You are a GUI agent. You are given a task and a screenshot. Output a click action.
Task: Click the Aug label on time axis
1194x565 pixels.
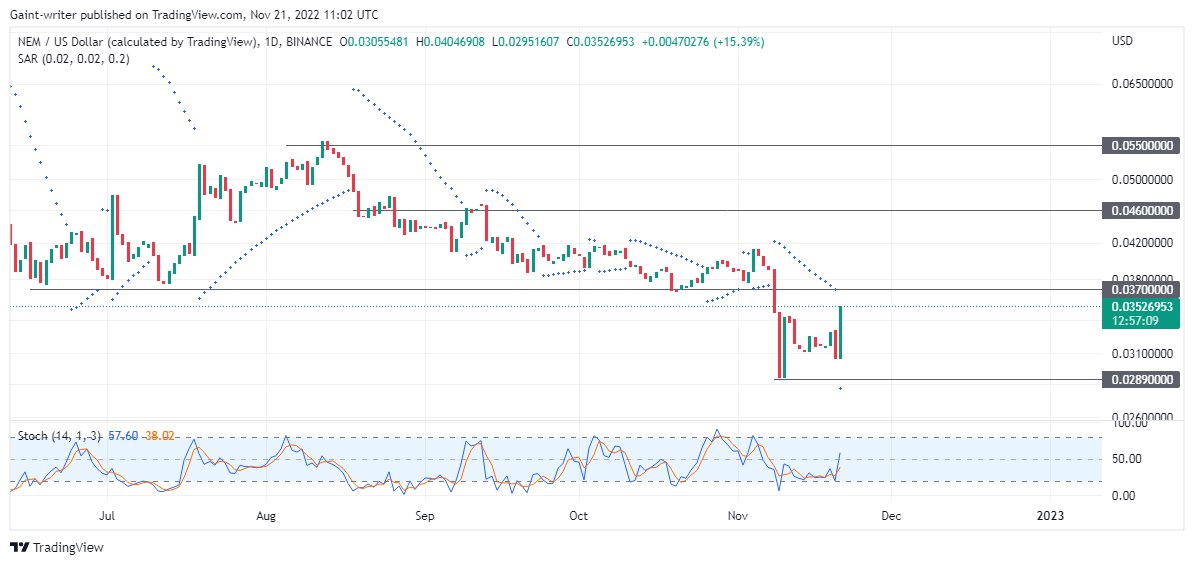coord(267,515)
